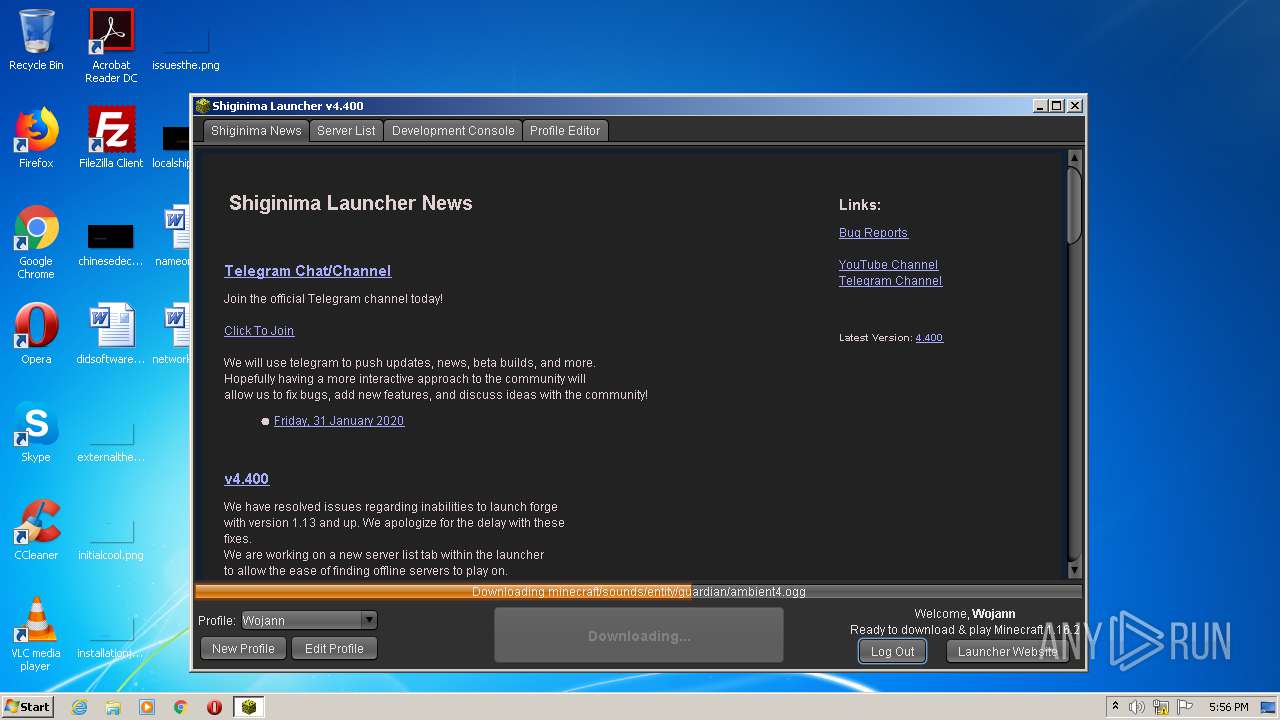Click the Action Center flag icon
This screenshot has width=1280, height=720.
point(1185,707)
